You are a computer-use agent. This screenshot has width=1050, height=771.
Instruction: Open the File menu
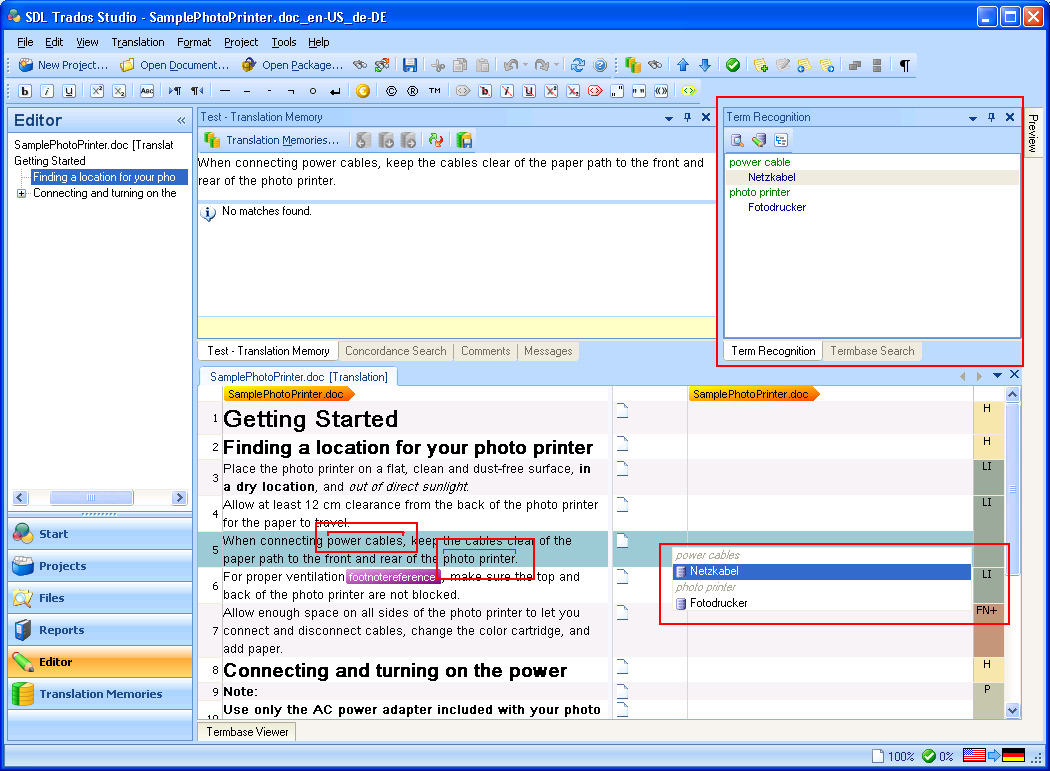click(25, 42)
